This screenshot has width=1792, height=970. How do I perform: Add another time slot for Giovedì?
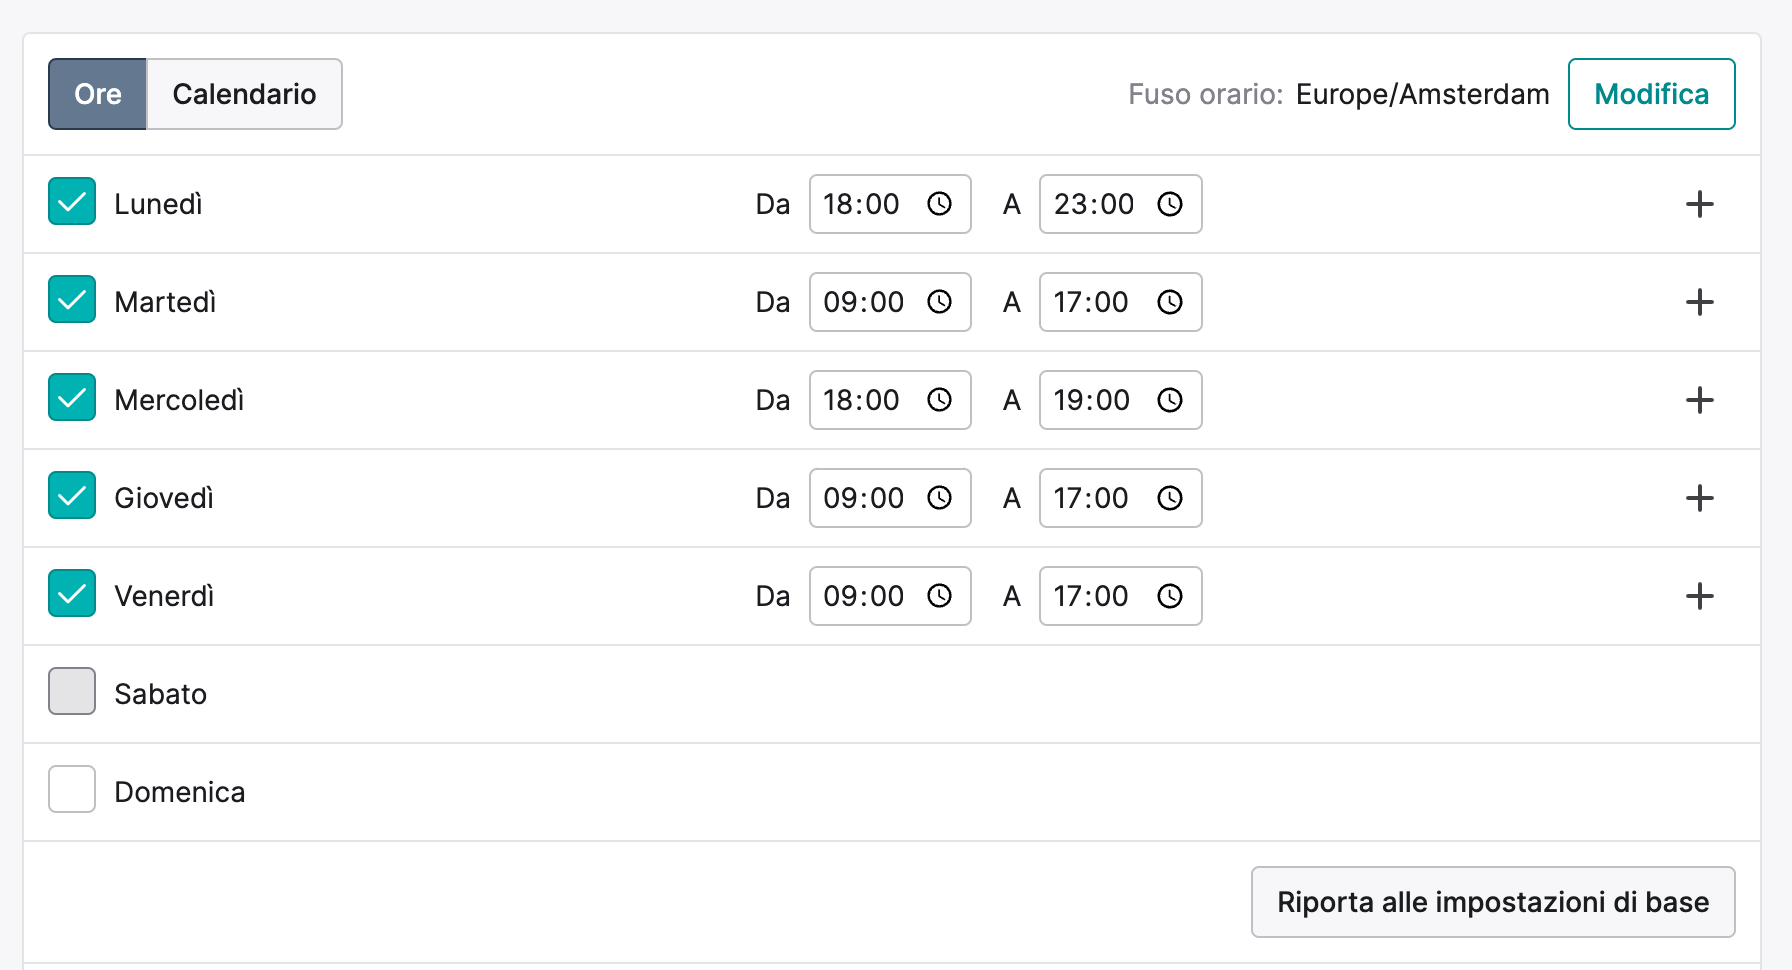(x=1699, y=498)
